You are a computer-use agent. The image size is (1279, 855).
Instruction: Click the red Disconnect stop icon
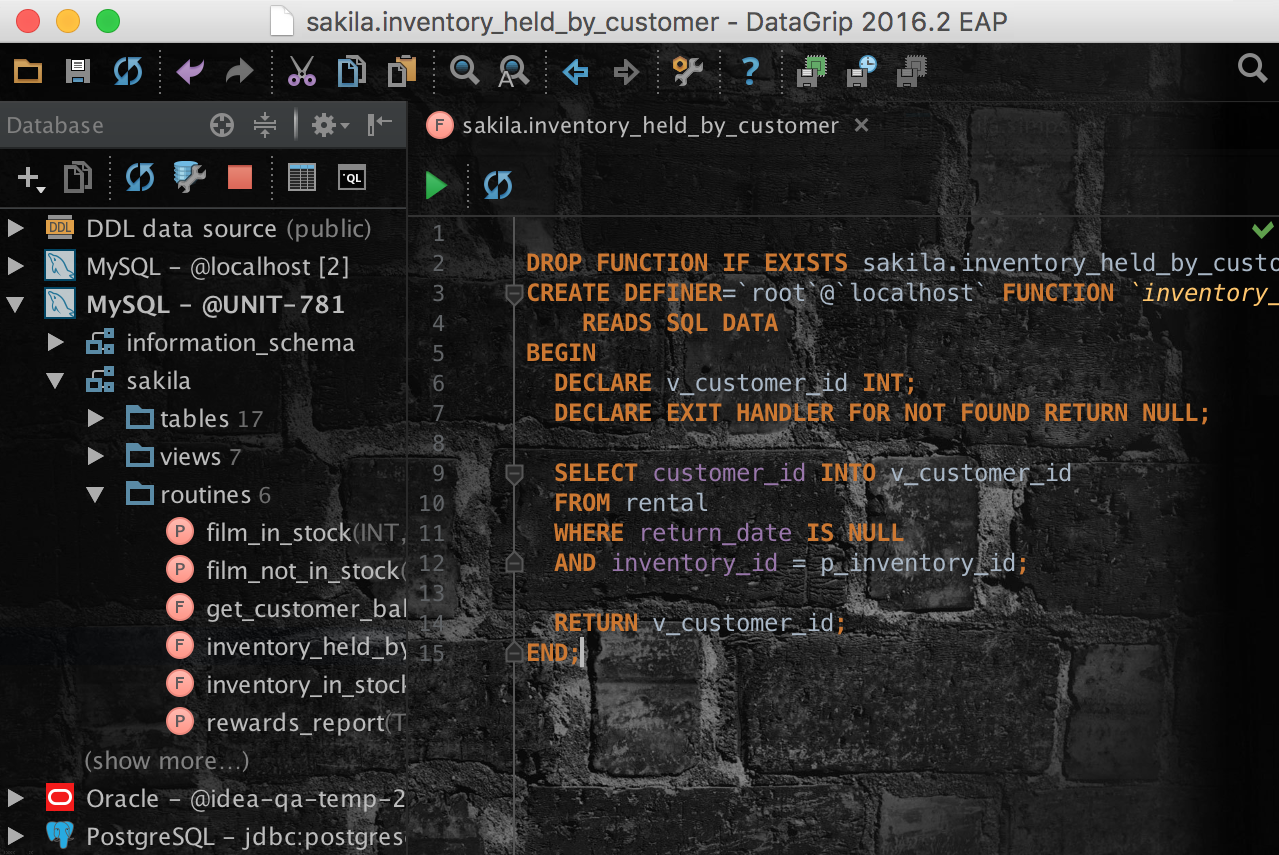[240, 178]
